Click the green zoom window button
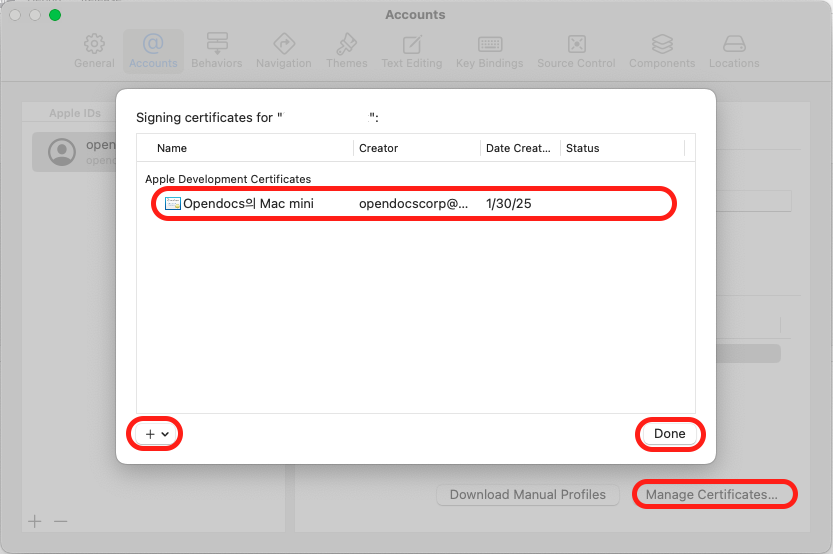Screen dimensions: 833x554 pyautogui.click(x=55, y=15)
